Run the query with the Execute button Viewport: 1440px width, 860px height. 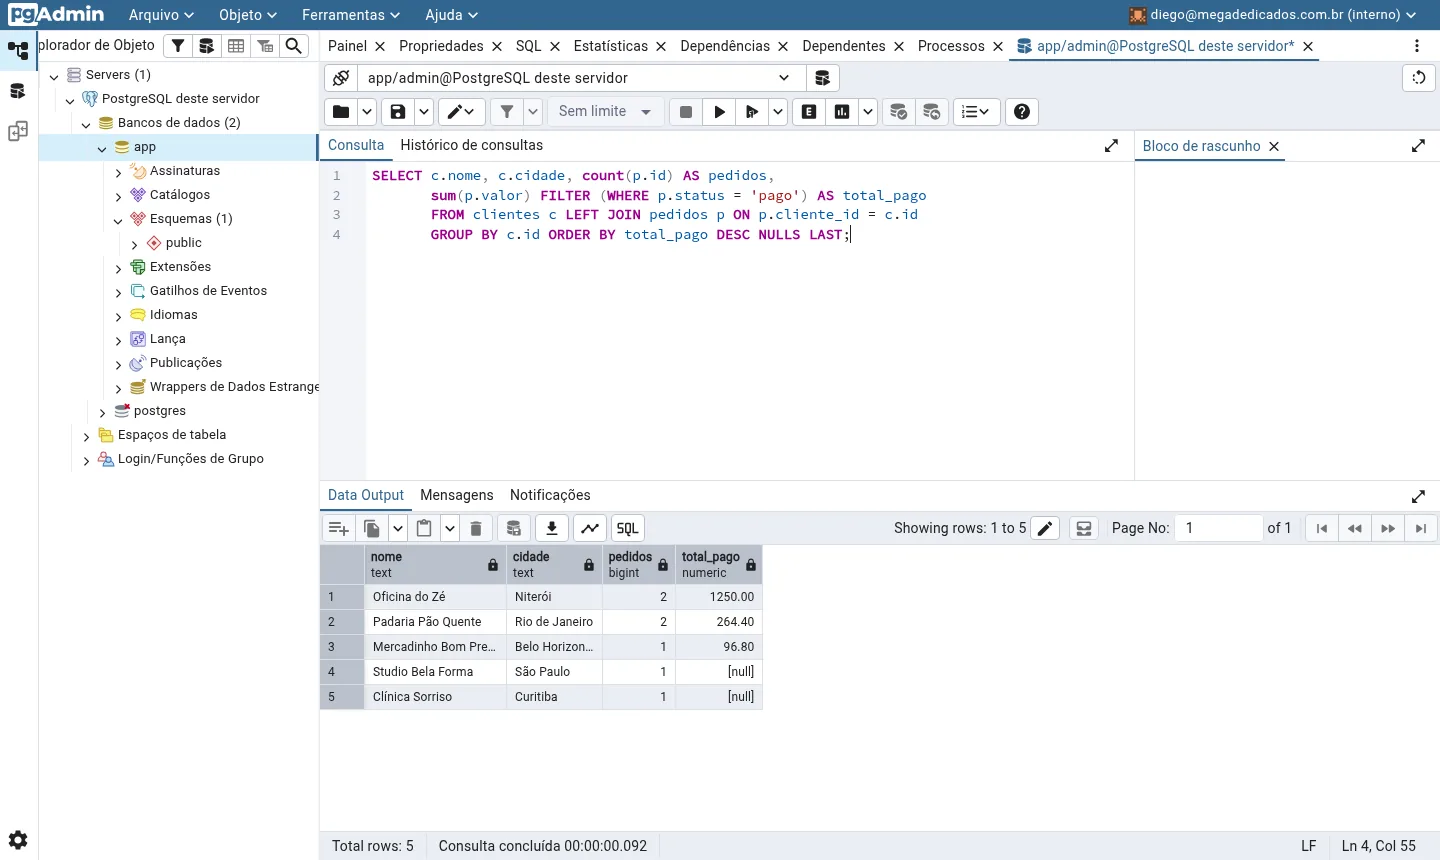click(x=719, y=112)
